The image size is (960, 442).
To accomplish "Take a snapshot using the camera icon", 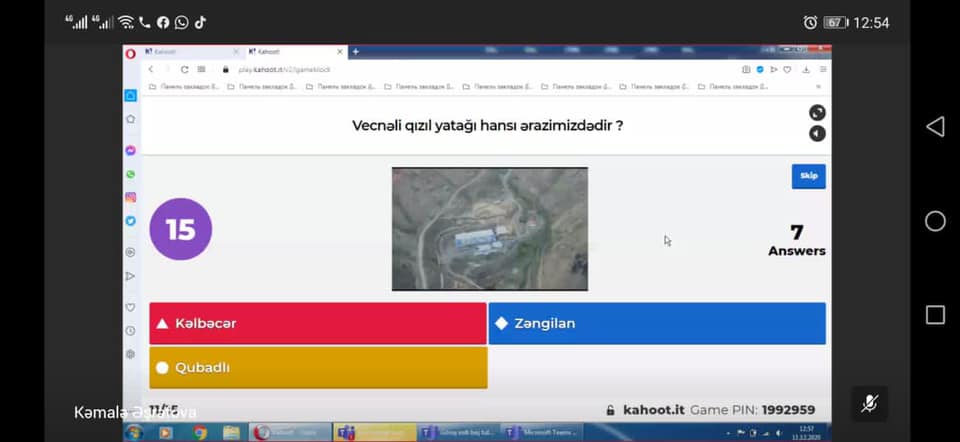I will coord(746,70).
